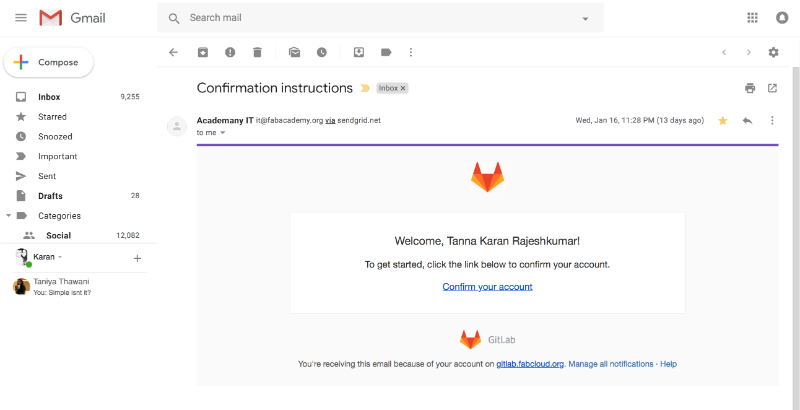Report the message as spam
800x410 pixels.
pyautogui.click(x=230, y=52)
